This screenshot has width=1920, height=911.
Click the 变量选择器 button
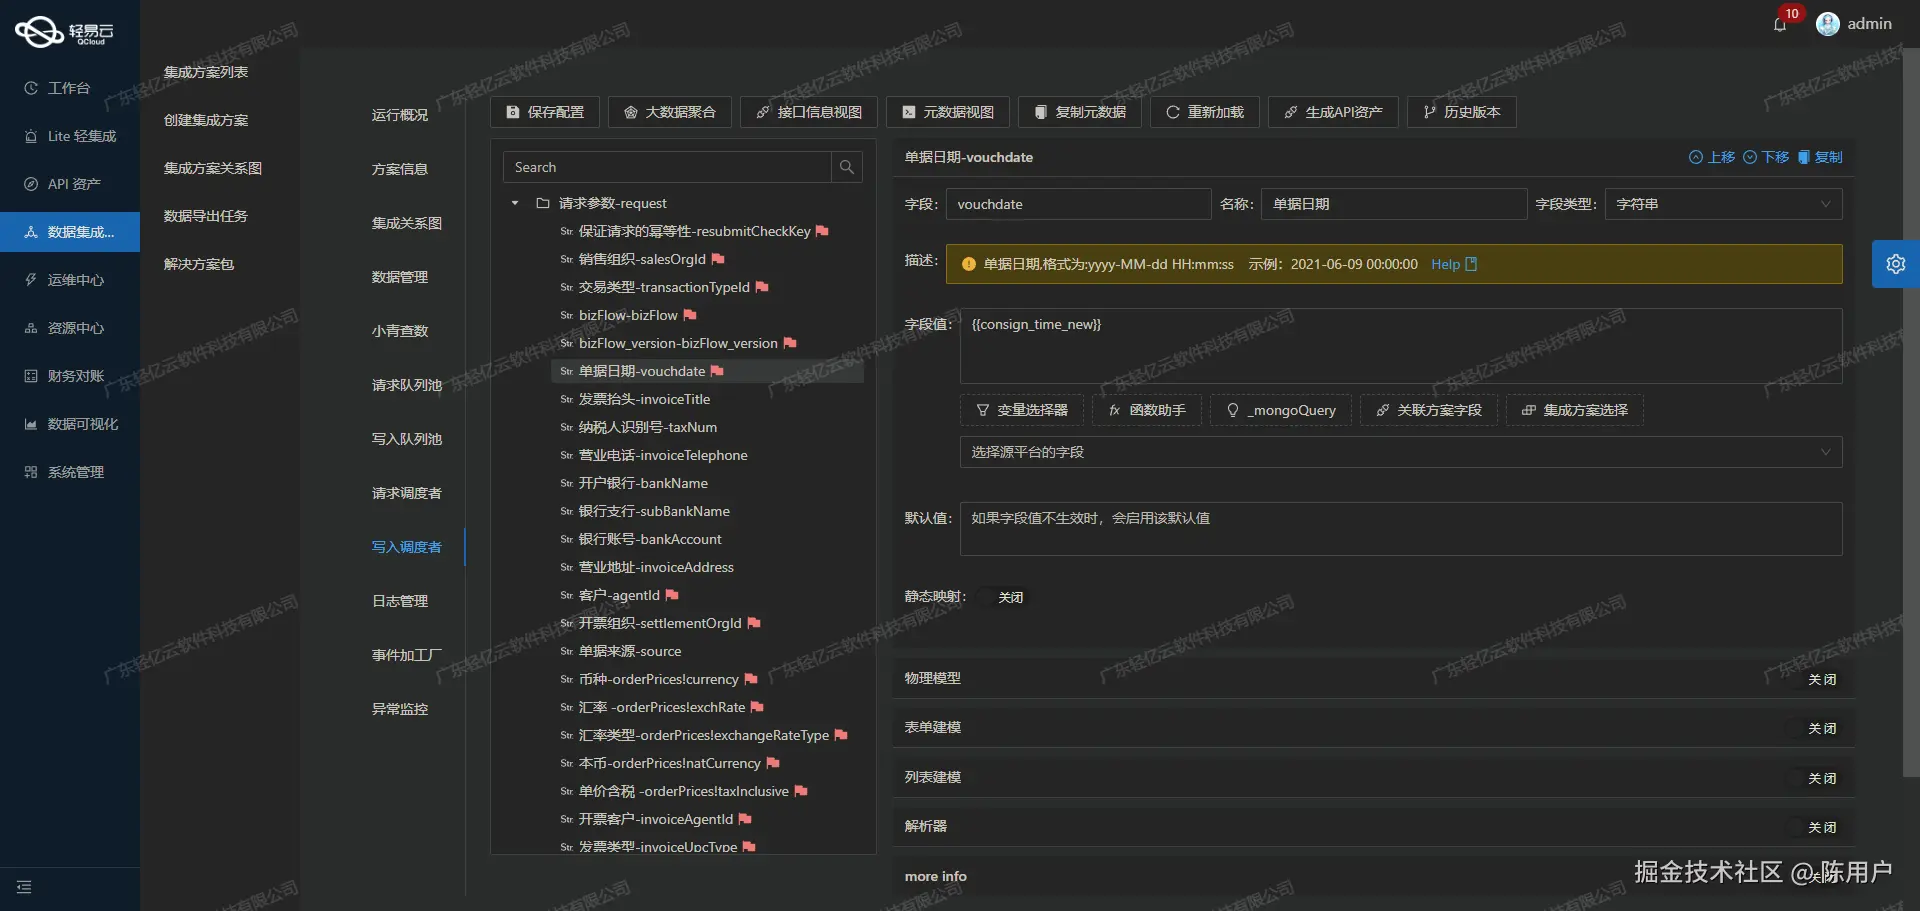click(x=1022, y=410)
